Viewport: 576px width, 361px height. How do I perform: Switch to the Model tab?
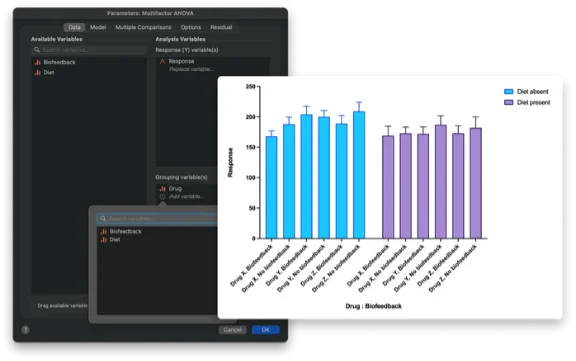(x=98, y=27)
